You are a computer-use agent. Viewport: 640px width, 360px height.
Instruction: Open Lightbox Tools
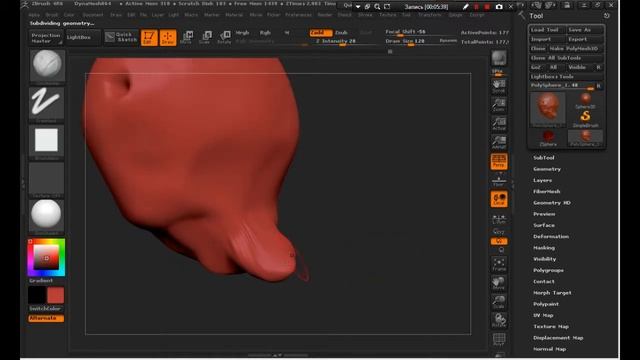pos(566,77)
